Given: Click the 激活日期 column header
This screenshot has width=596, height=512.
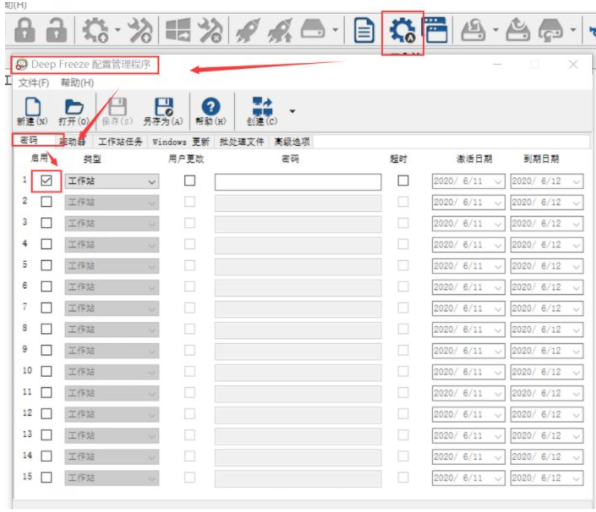Looking at the screenshot, I should 474,159.
